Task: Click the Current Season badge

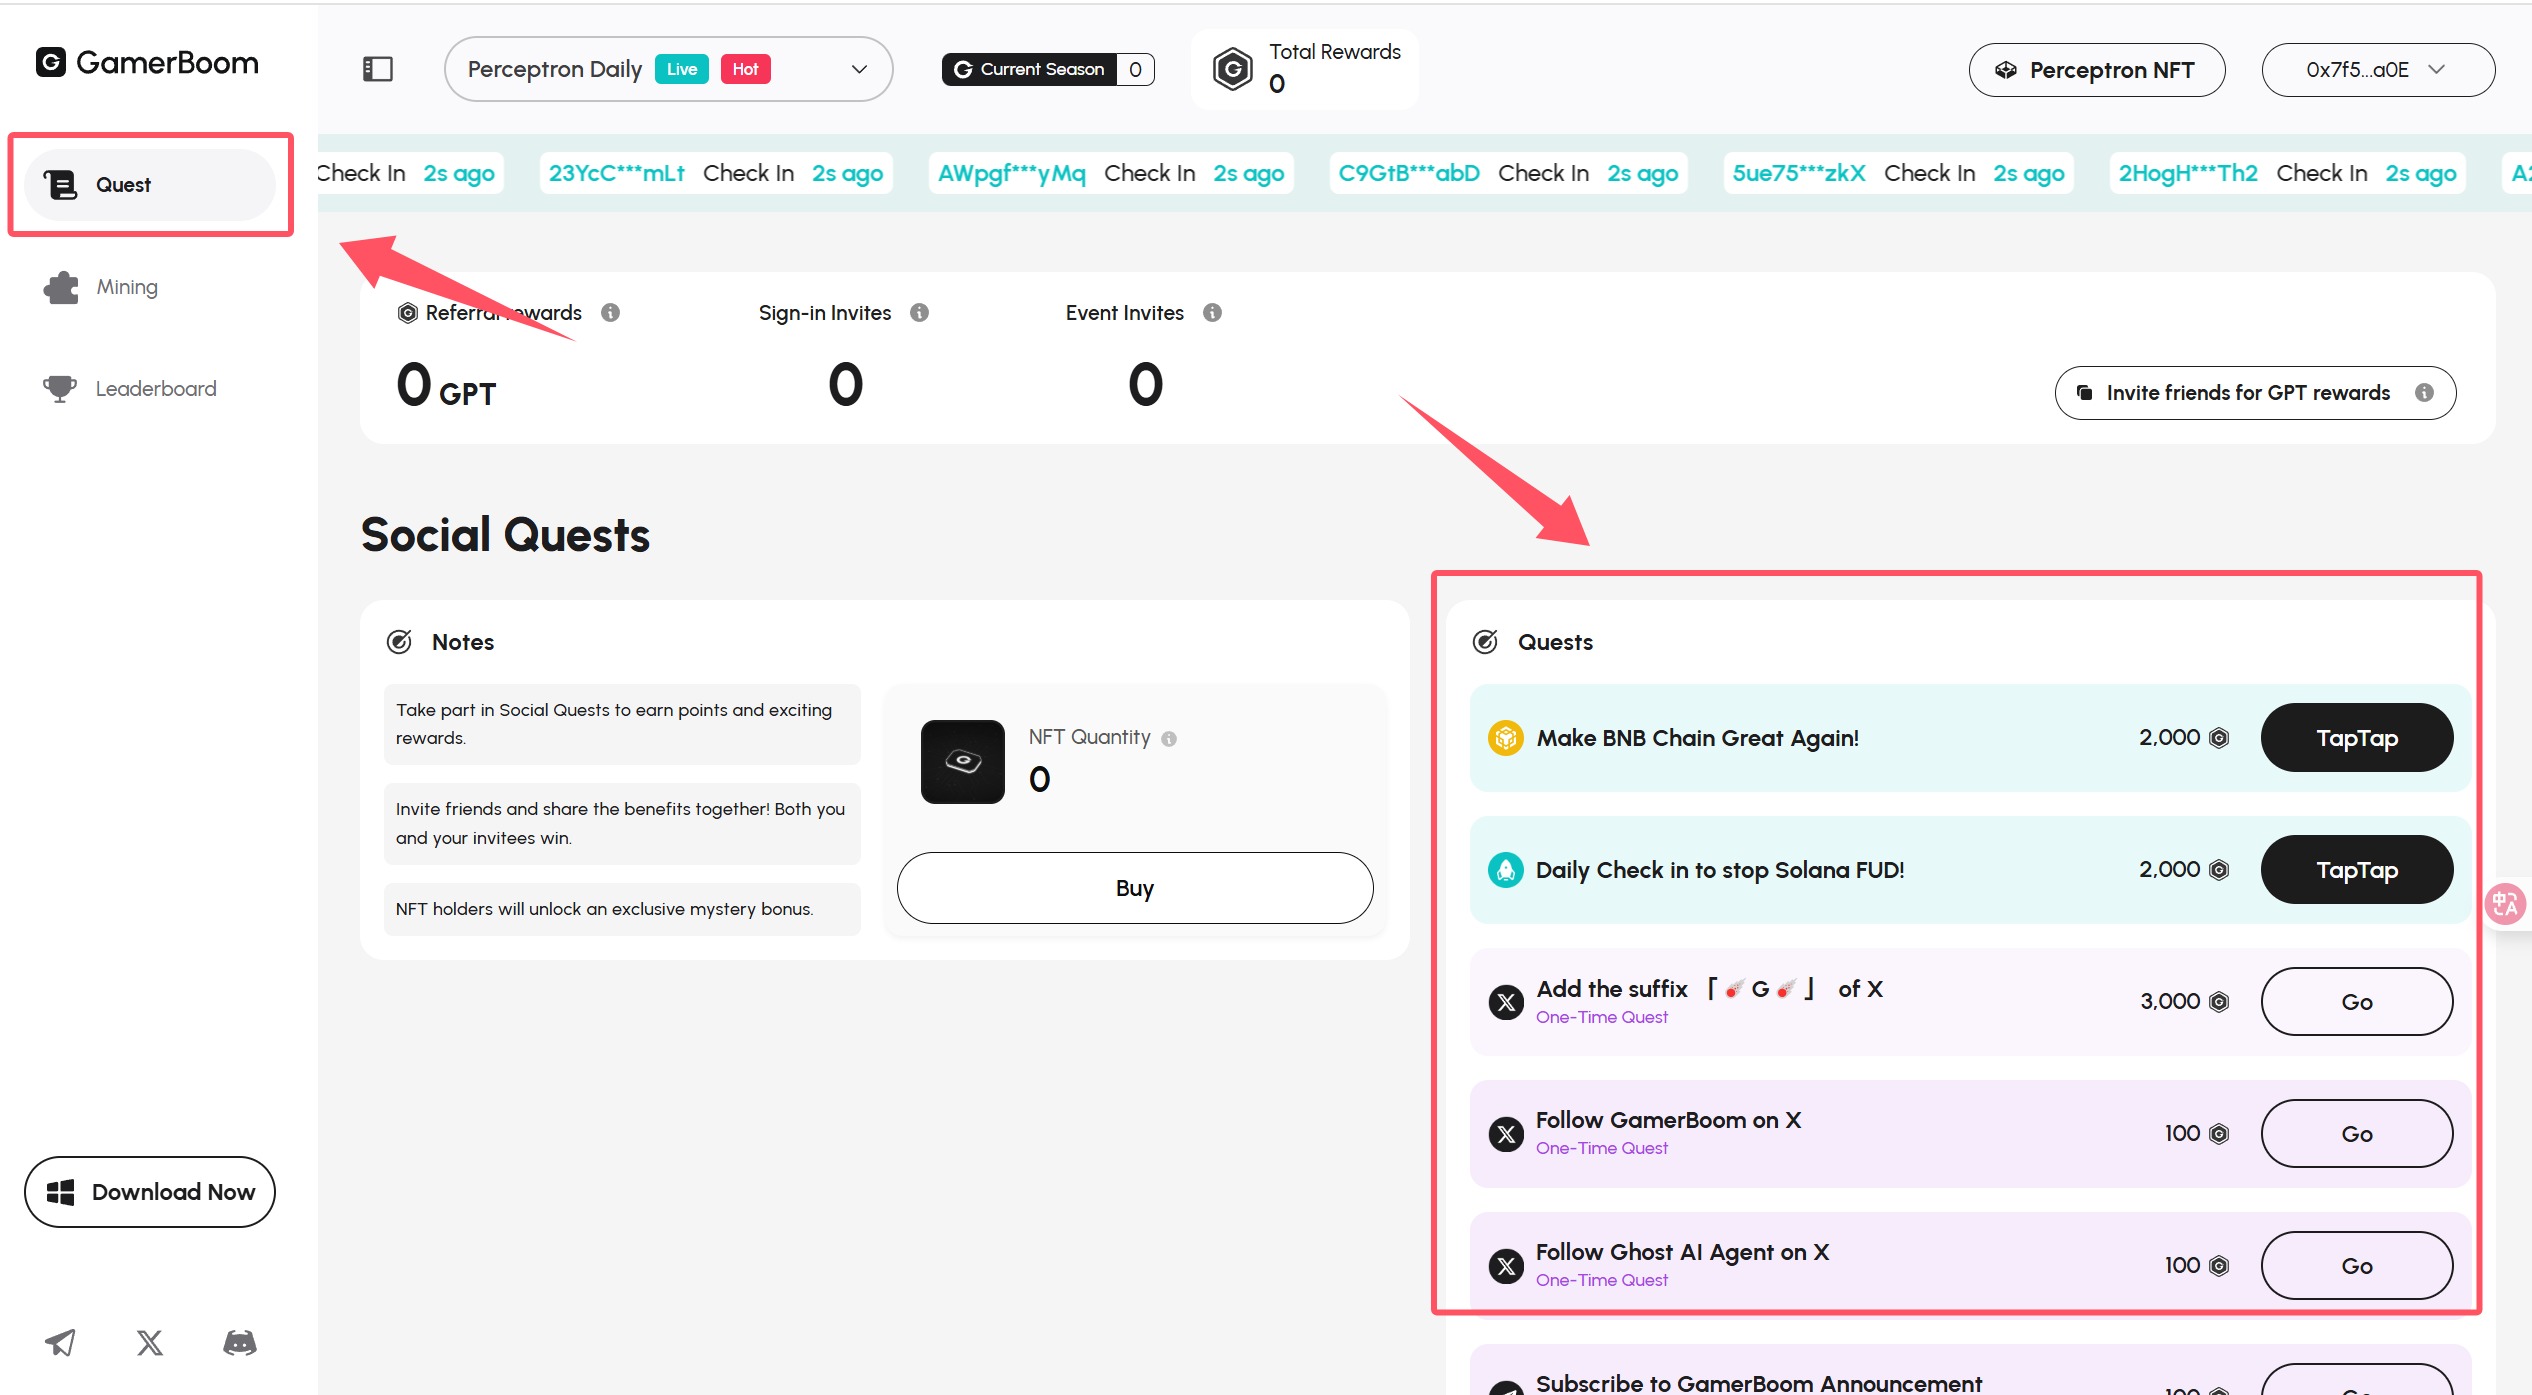Action: coord(1047,69)
